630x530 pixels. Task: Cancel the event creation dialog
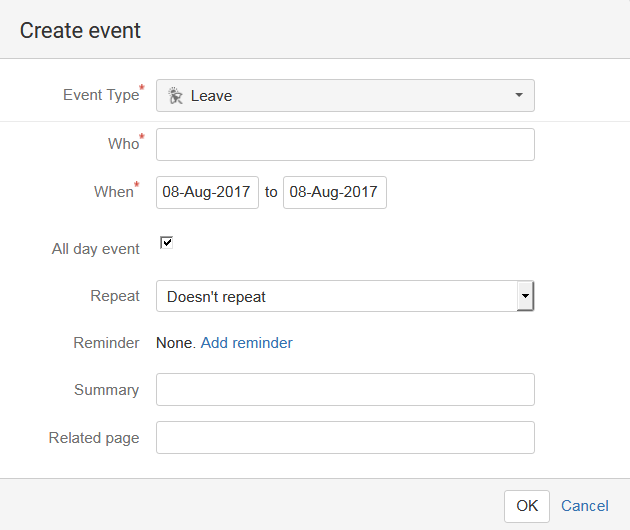point(585,506)
